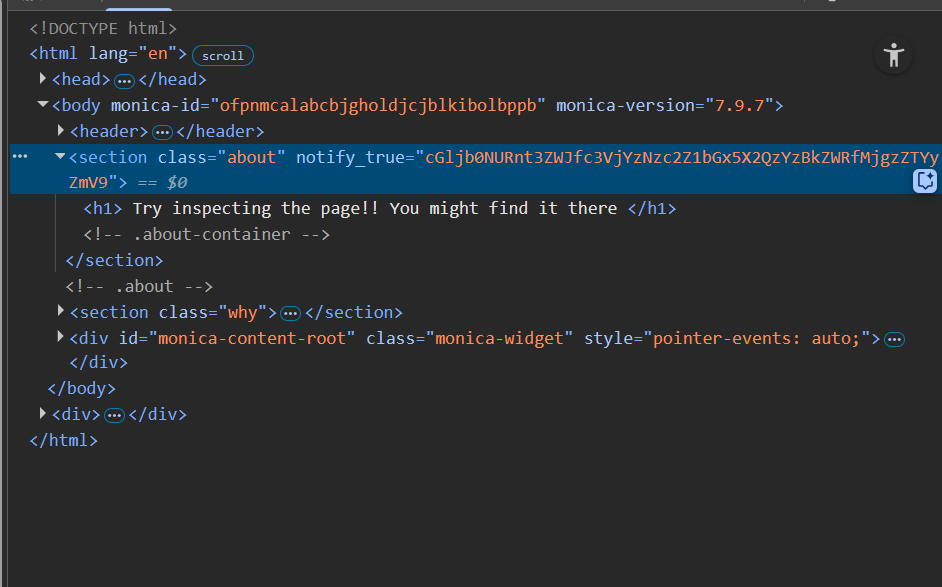Image resolution: width=942 pixels, height=587 pixels.
Task: Click the ellipsis after the monica-widget div tag
Action: point(895,339)
